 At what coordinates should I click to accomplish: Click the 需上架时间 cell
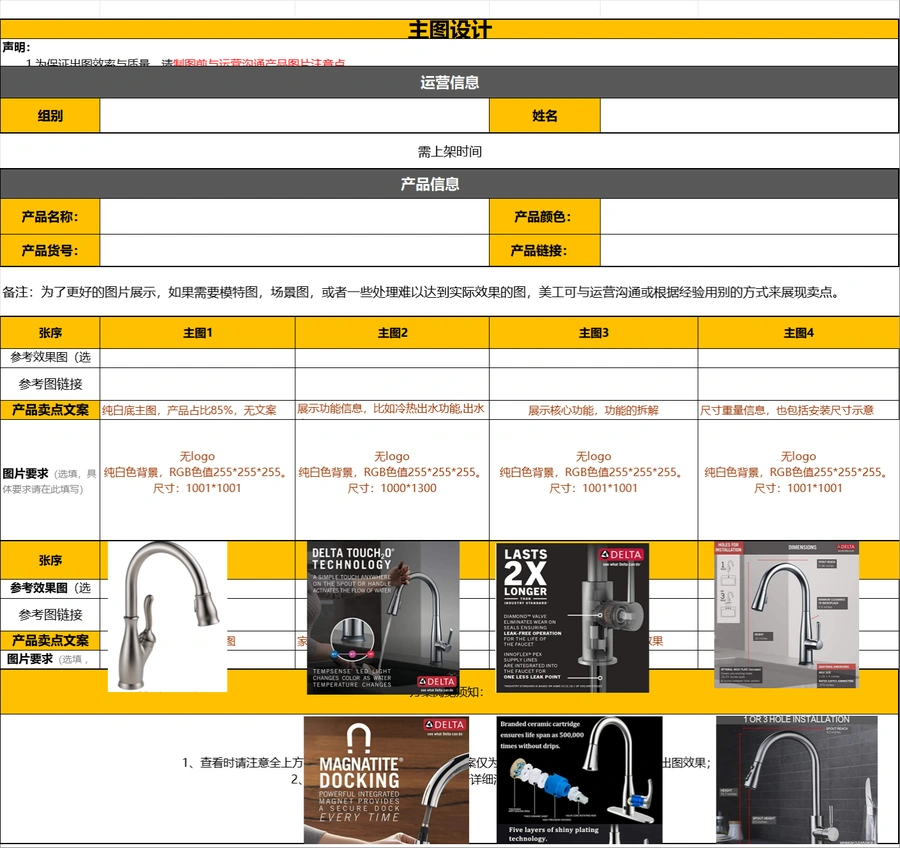point(449,152)
